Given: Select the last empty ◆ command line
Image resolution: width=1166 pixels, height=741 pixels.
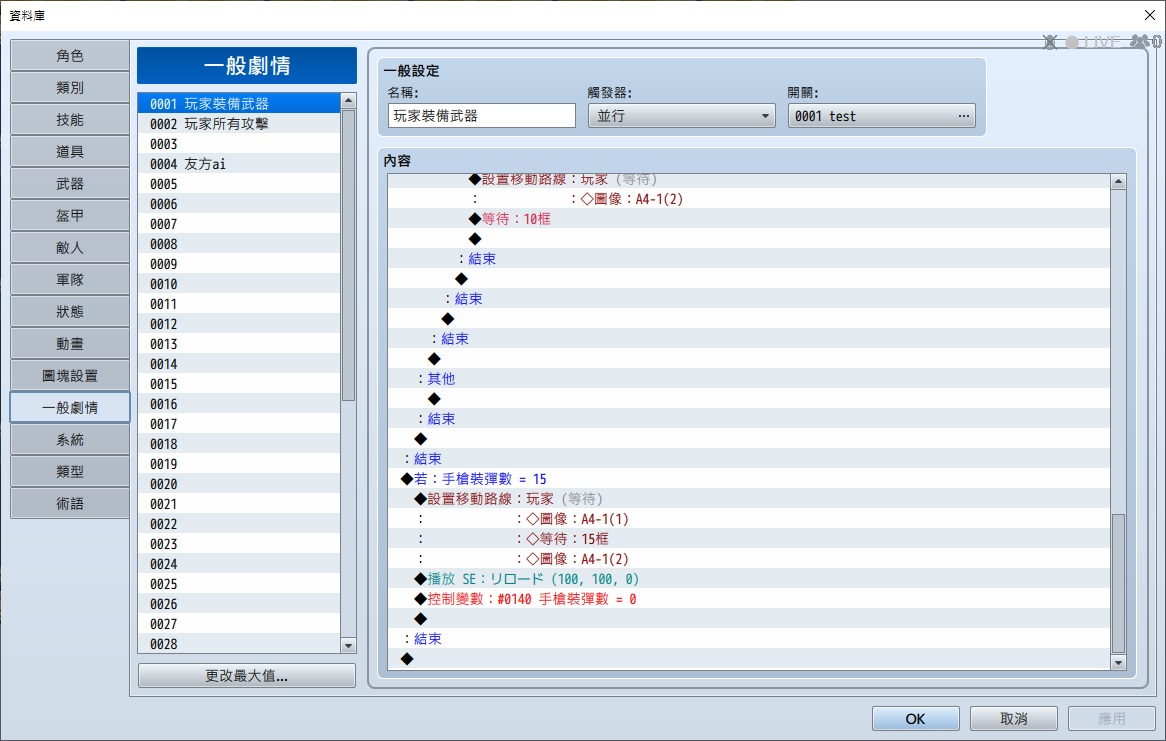Looking at the screenshot, I should coord(749,659).
